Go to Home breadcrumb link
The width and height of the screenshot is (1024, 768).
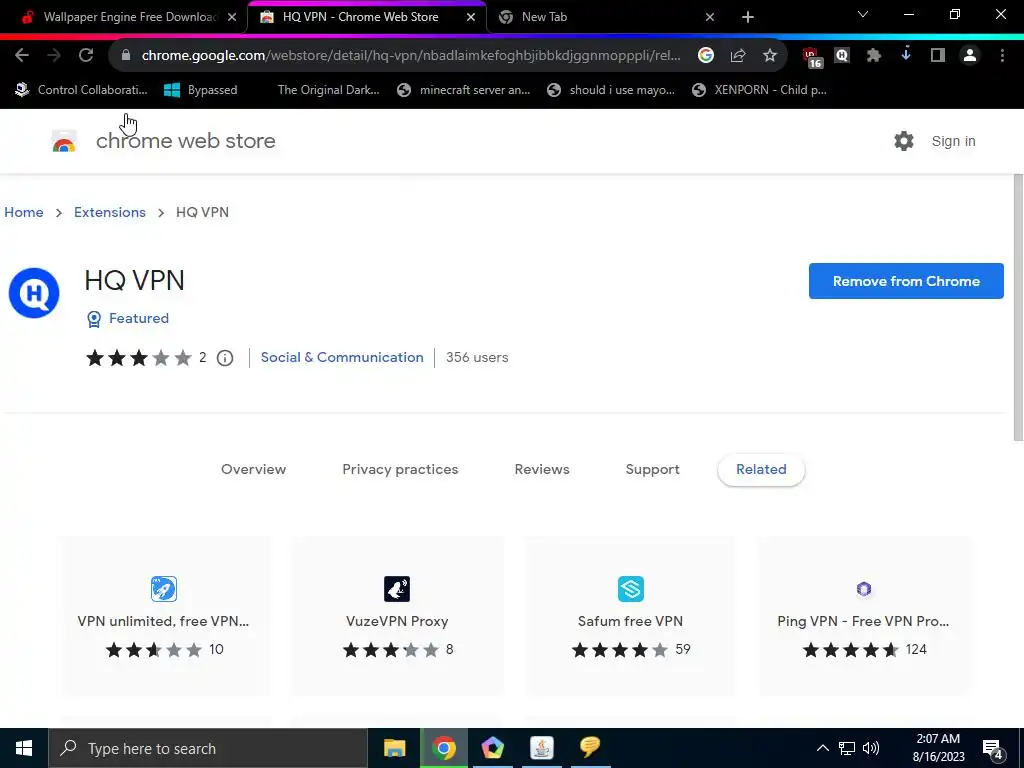click(x=24, y=212)
